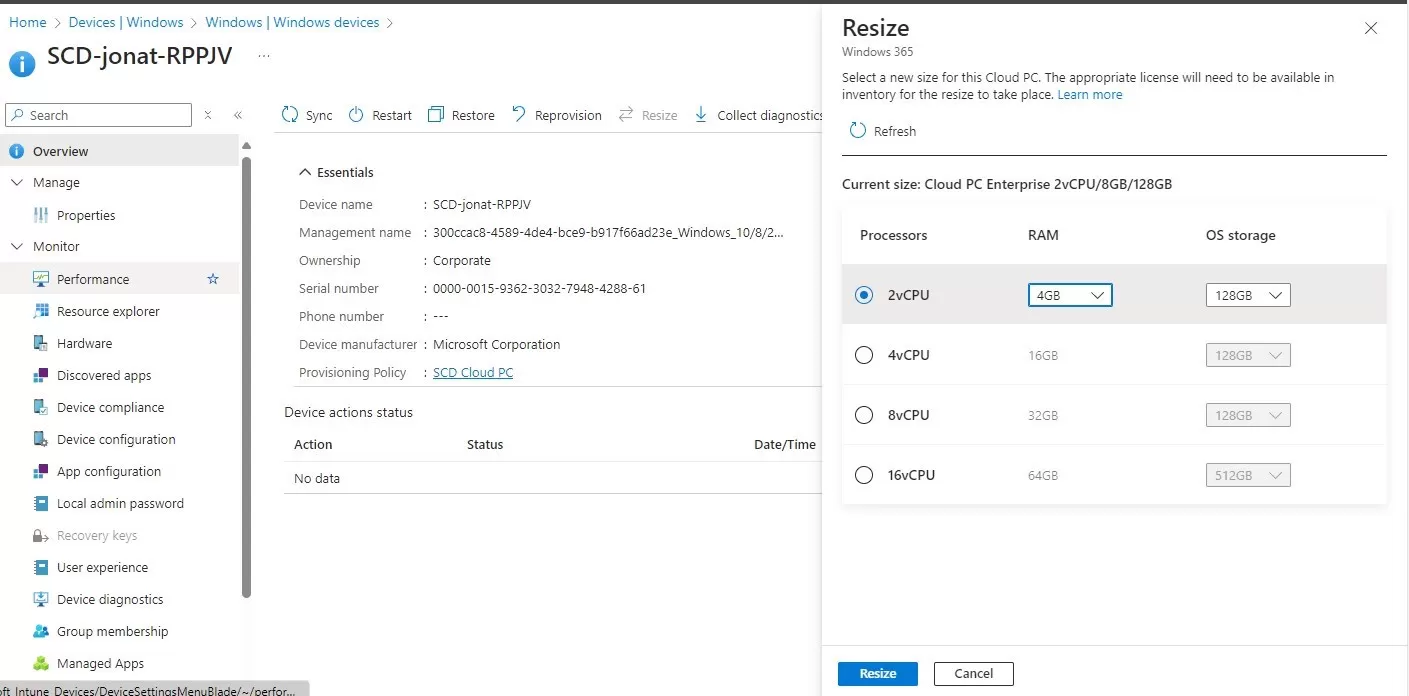Open the RAM dropdown showing 4GB

1069,294
